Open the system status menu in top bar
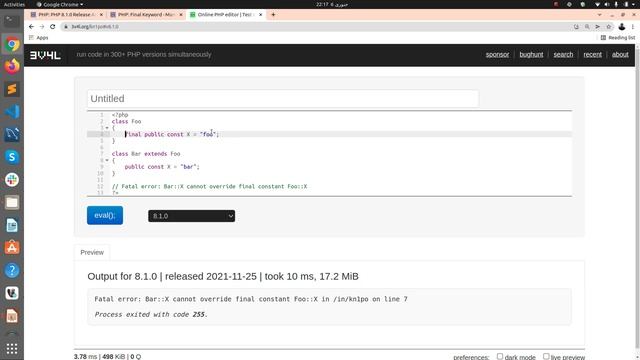Screen dimensions: 640x360 click(x=614, y=4)
